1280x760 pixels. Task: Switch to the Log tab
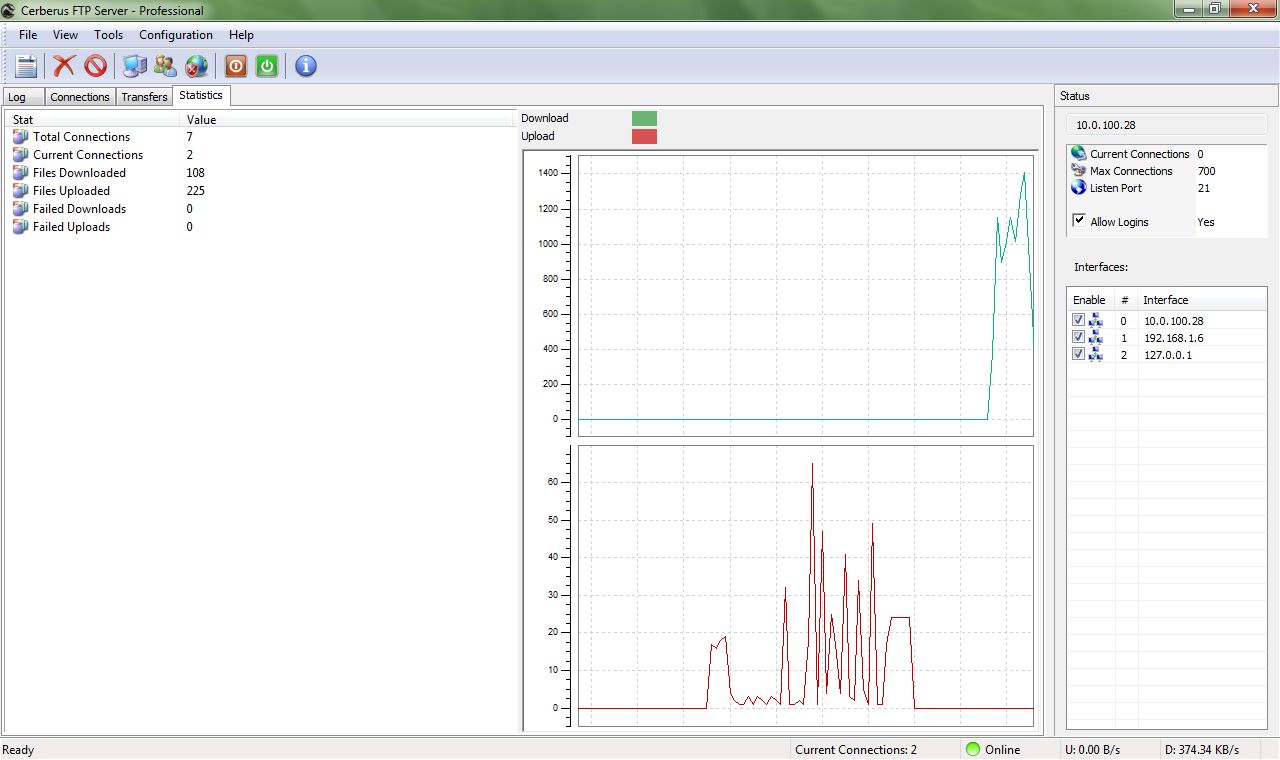point(23,97)
